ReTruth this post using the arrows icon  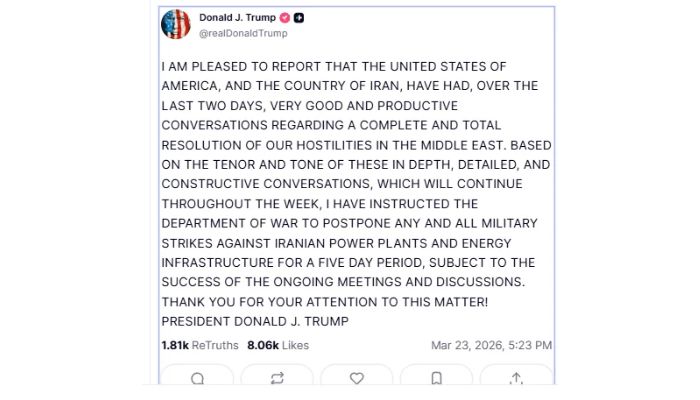(x=277, y=378)
